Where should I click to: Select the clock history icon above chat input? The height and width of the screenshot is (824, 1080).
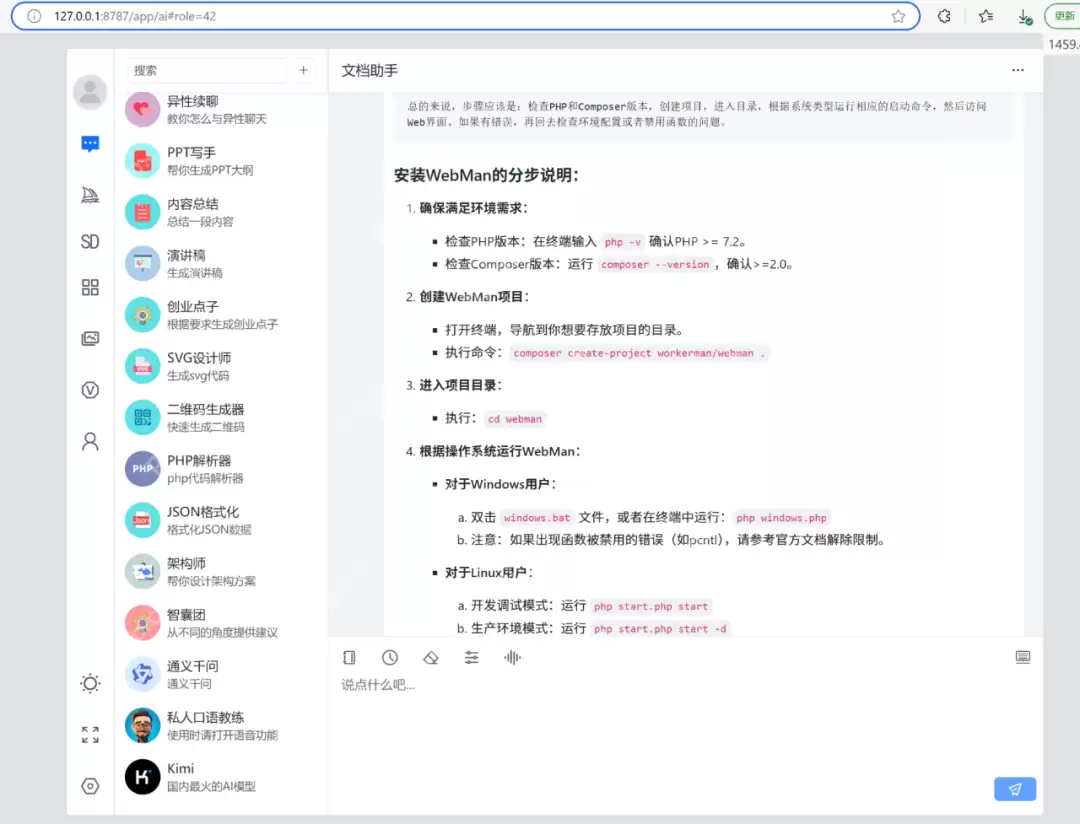390,657
